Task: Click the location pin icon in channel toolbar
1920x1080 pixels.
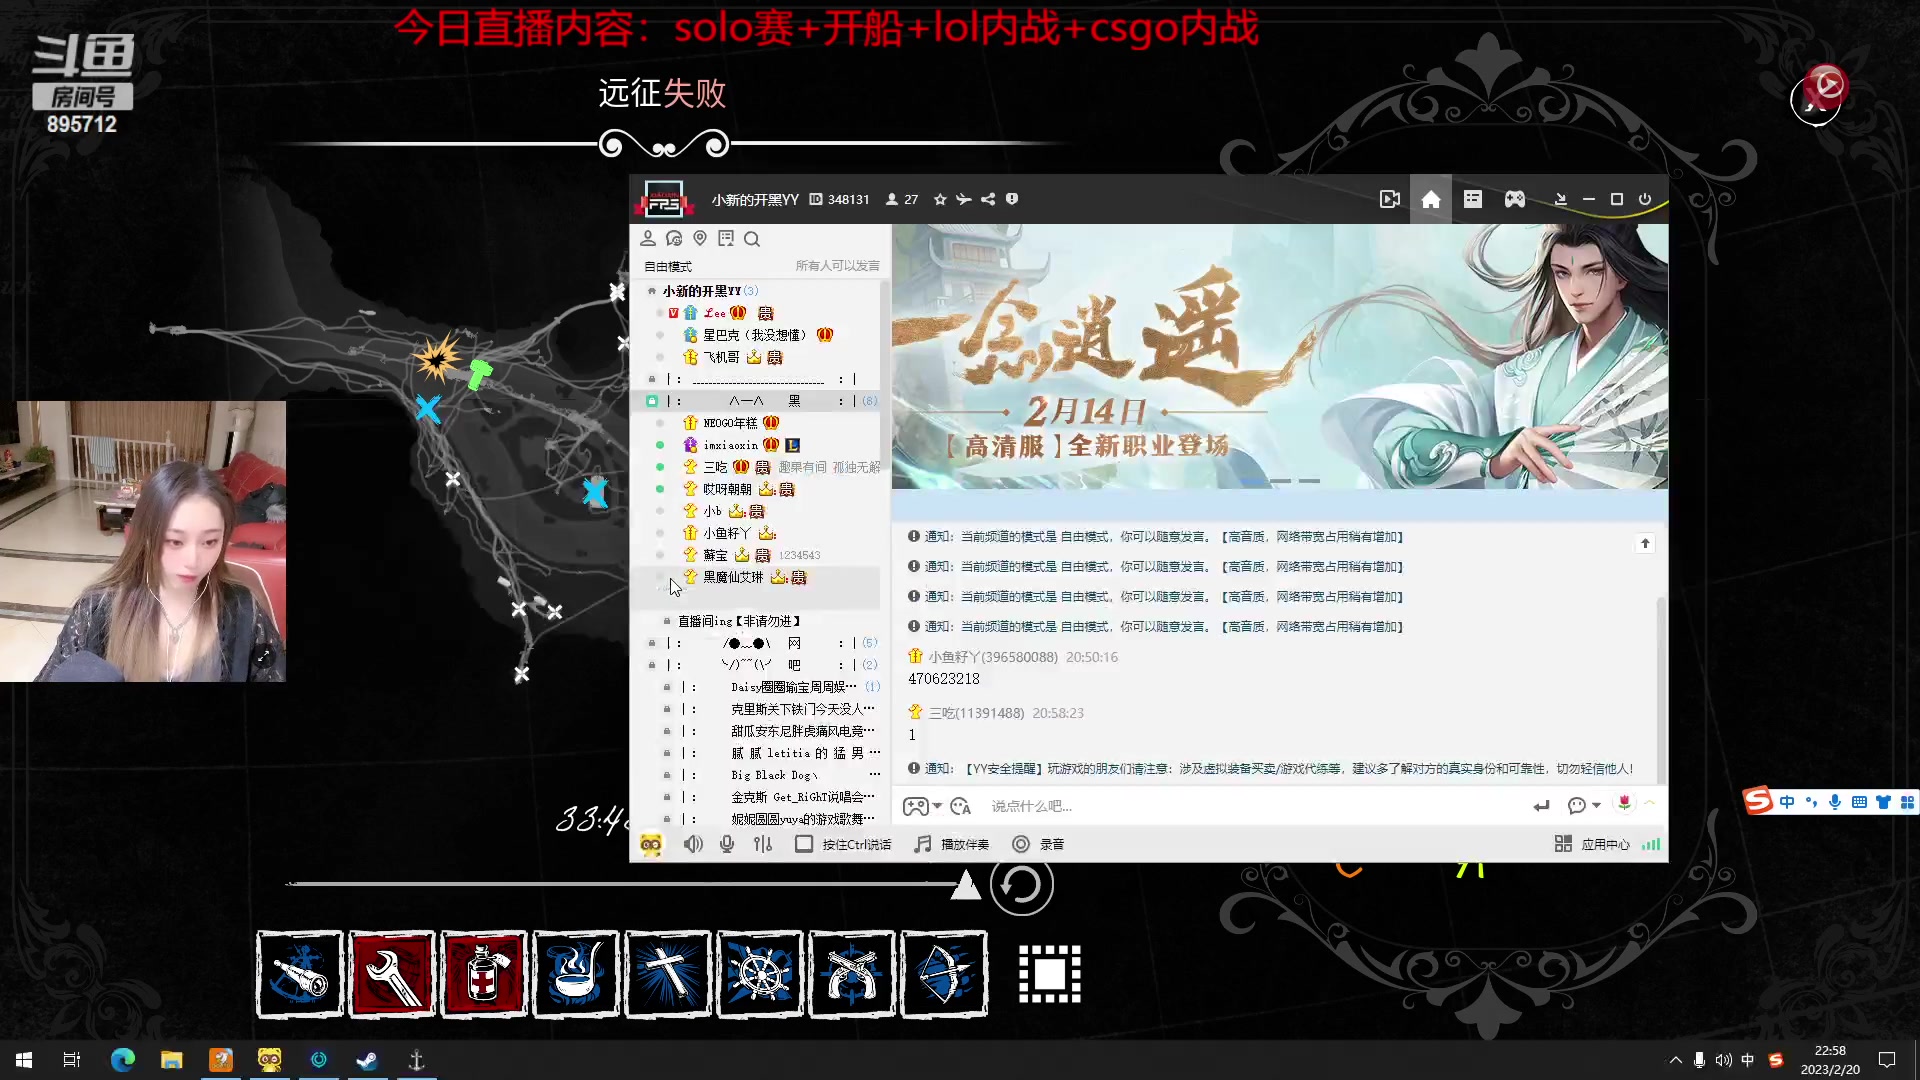Action: point(700,238)
